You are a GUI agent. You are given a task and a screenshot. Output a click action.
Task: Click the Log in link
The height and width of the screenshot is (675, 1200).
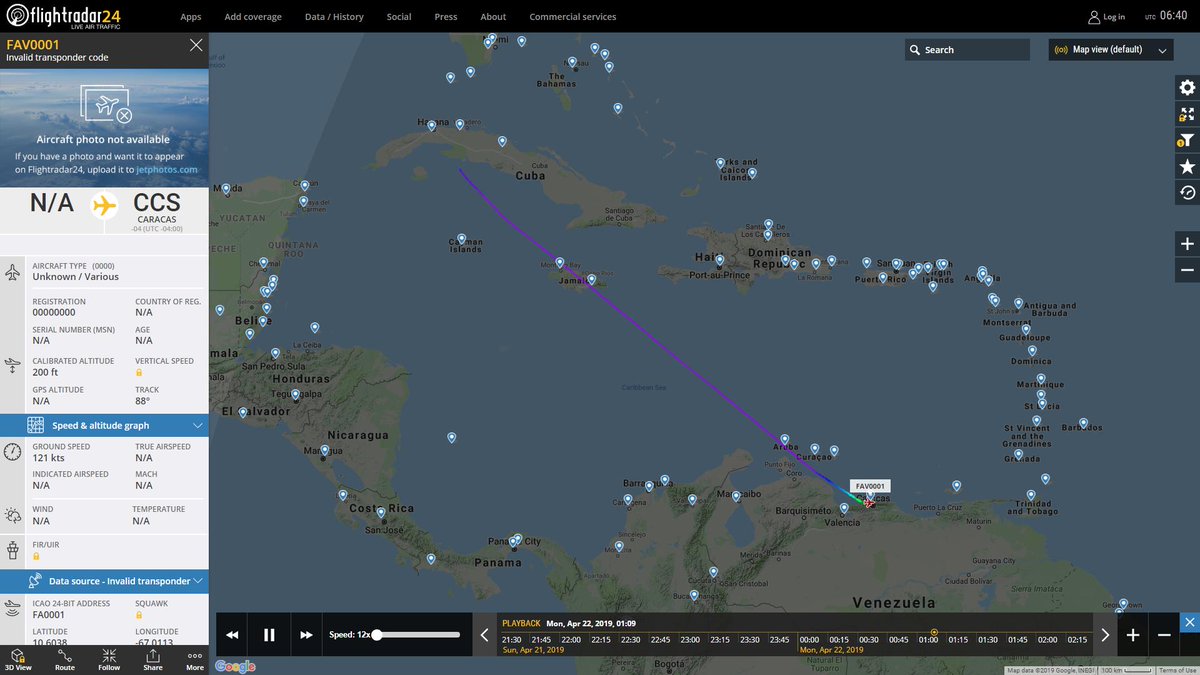1107,17
